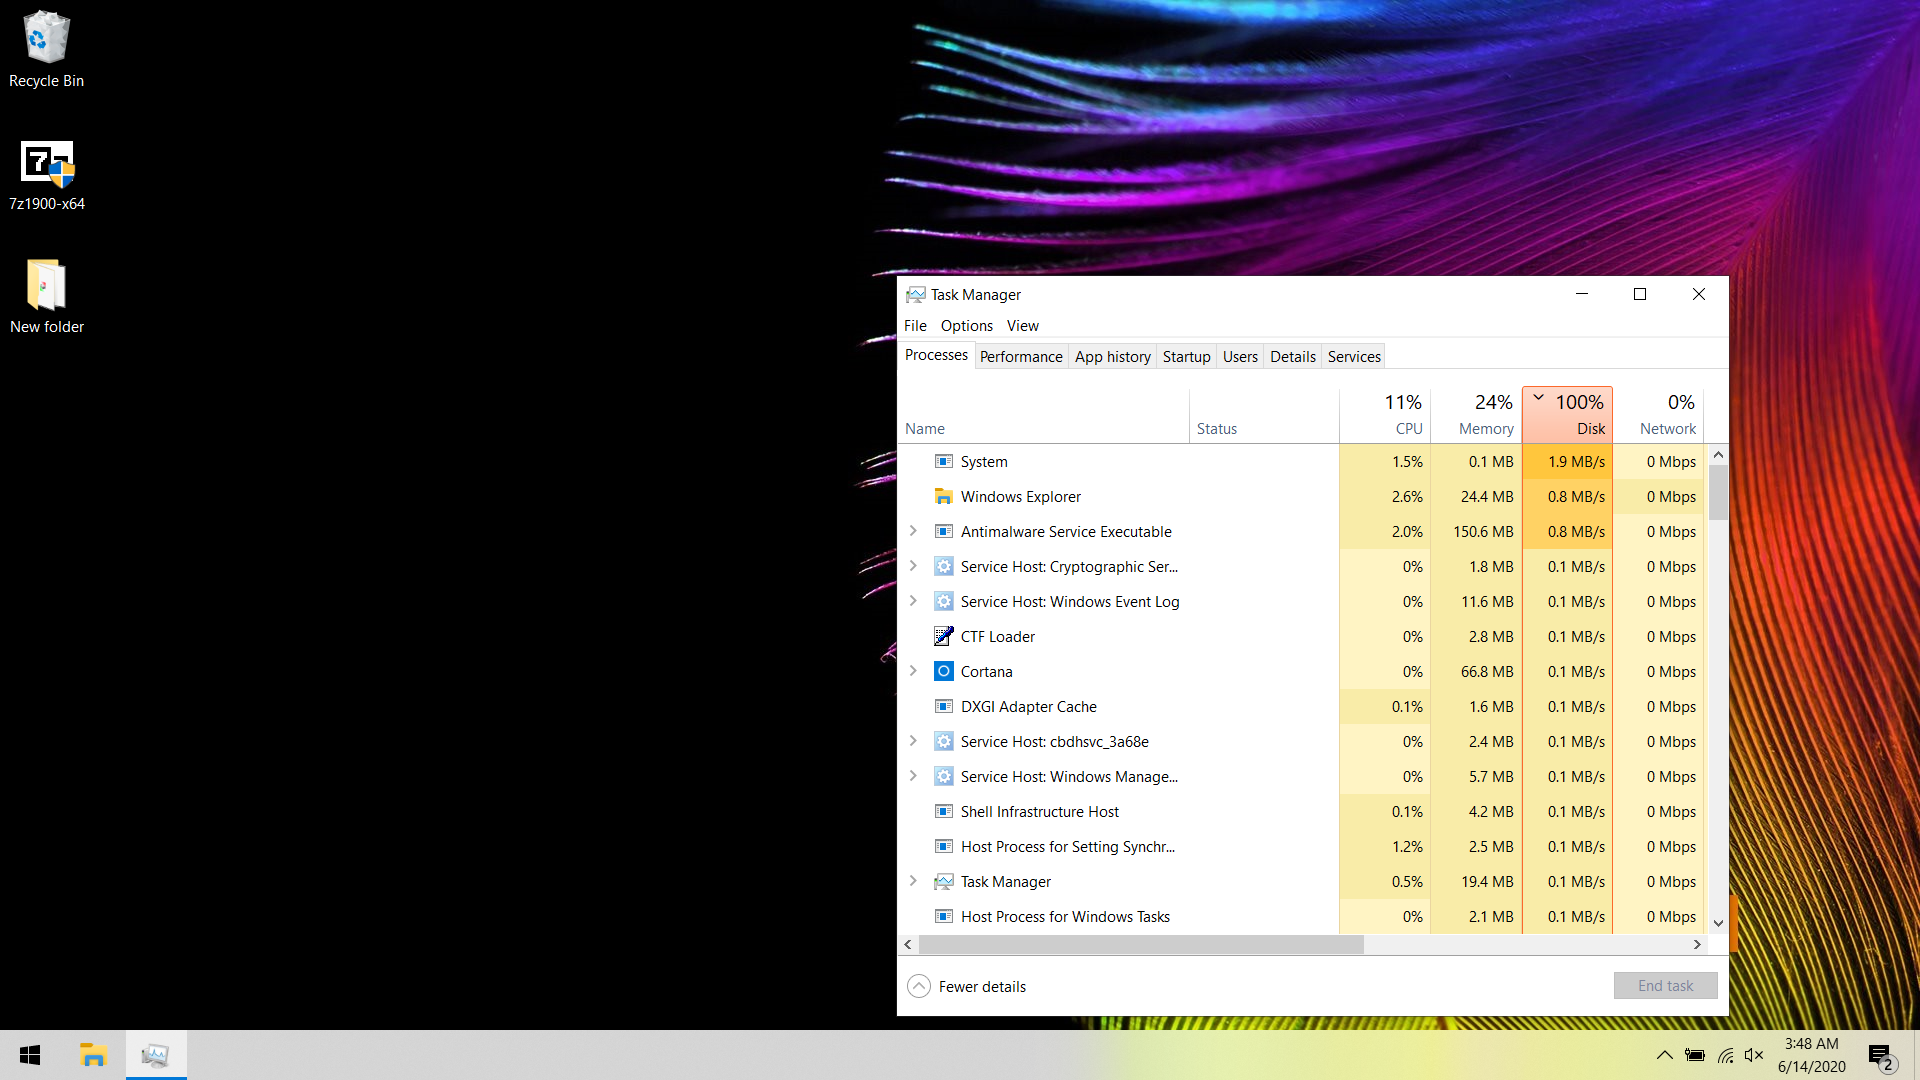The width and height of the screenshot is (1920, 1080).
Task: Click the Host Process for Setting Synchr... icon
Action: (x=943, y=847)
